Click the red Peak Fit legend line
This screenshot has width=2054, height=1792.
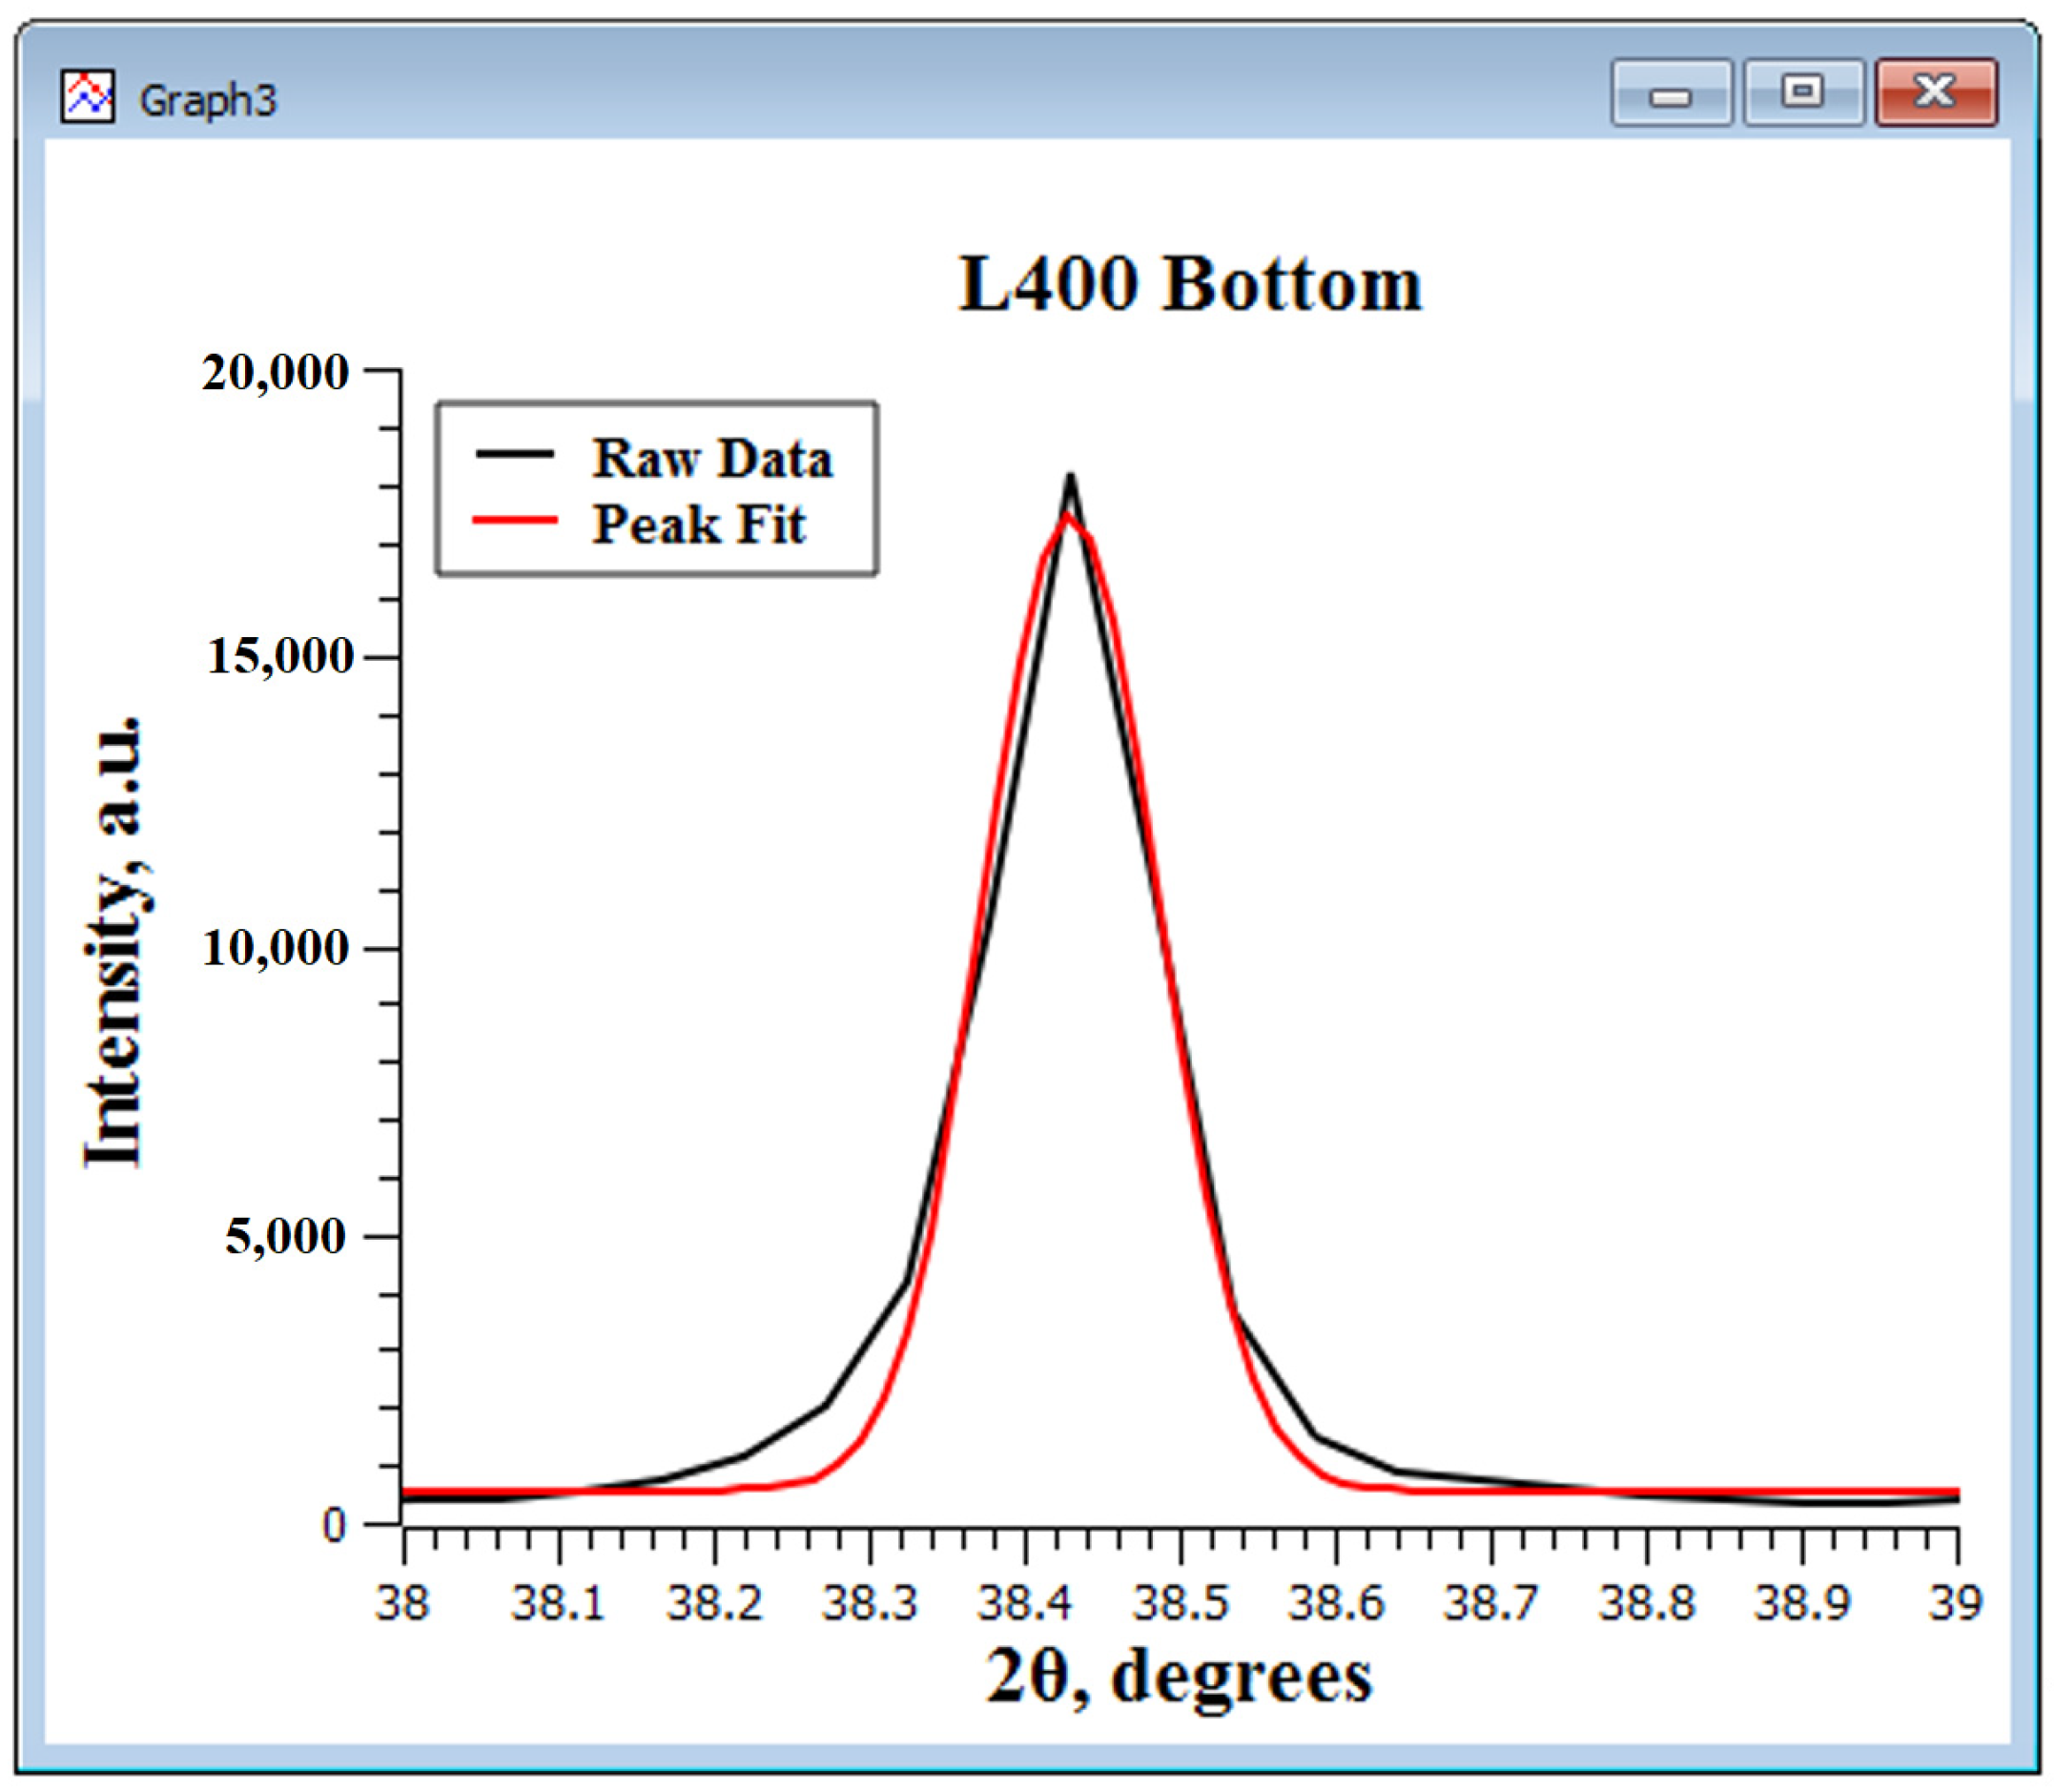click(514, 520)
